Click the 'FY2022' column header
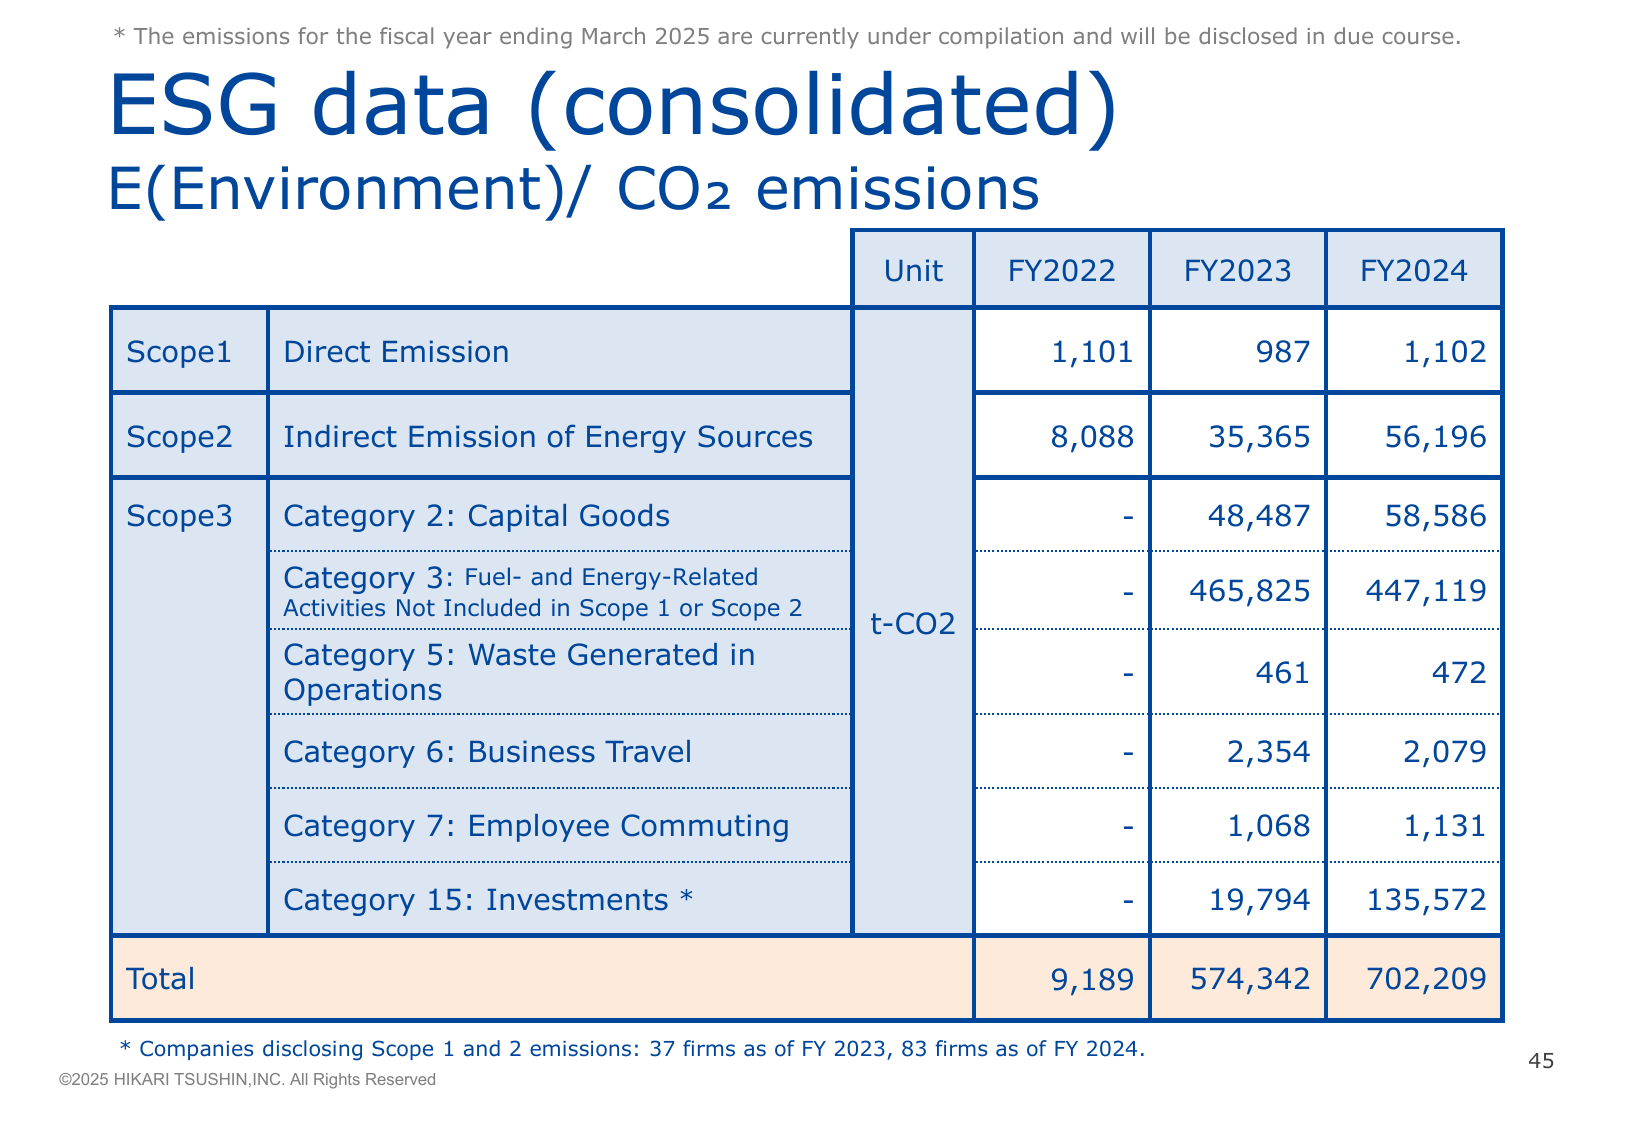 (1061, 270)
